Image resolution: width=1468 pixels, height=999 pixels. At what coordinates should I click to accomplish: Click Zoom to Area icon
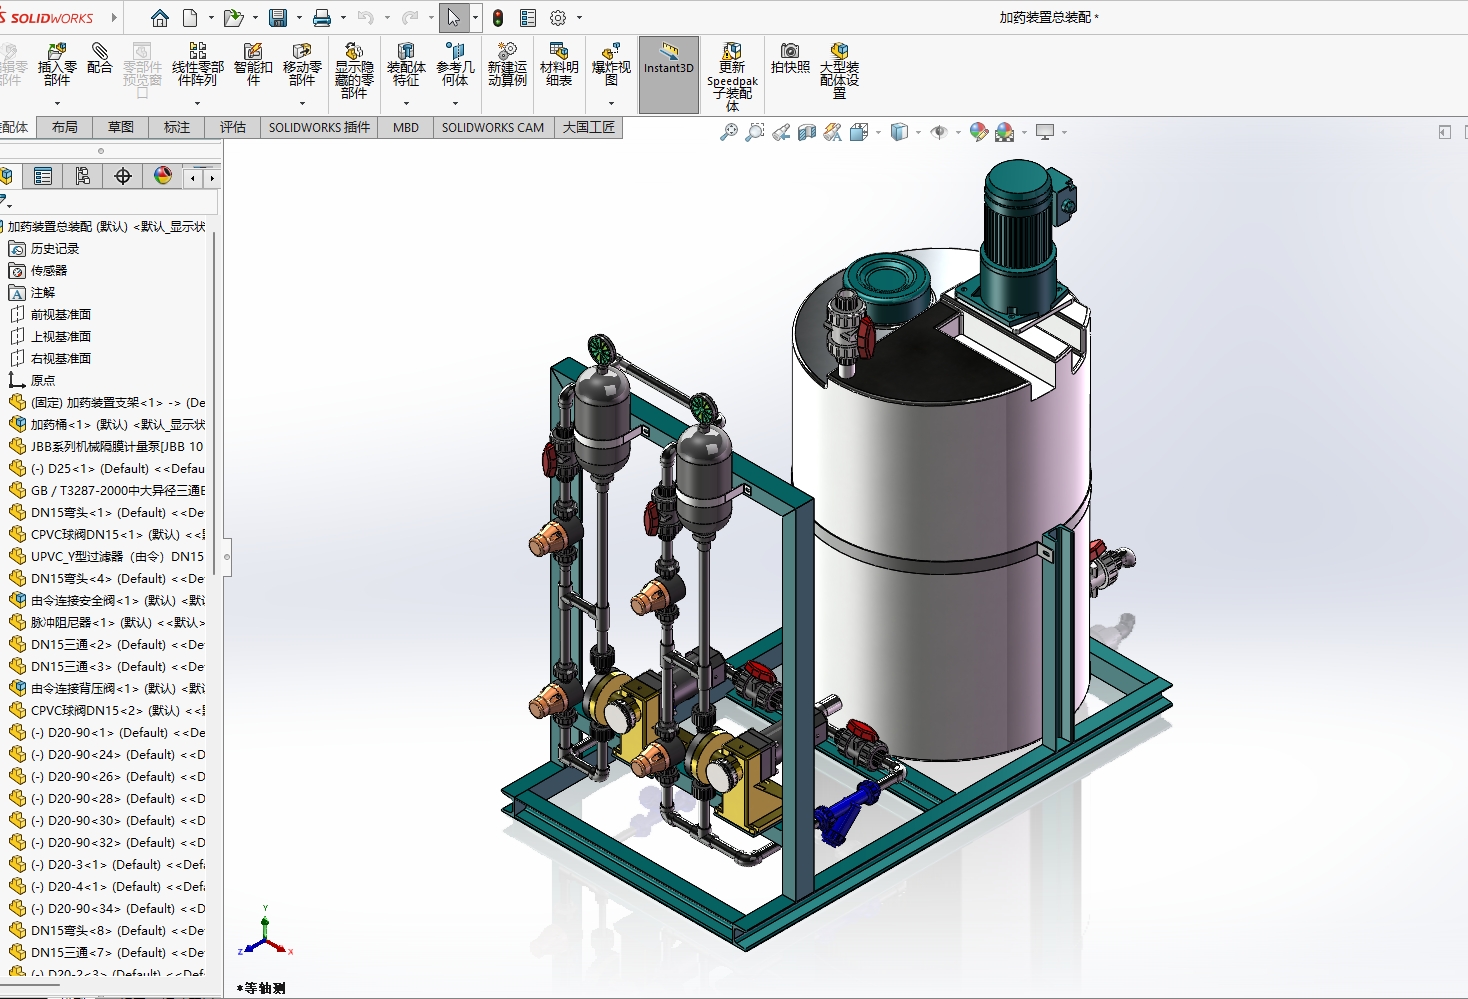tap(755, 132)
